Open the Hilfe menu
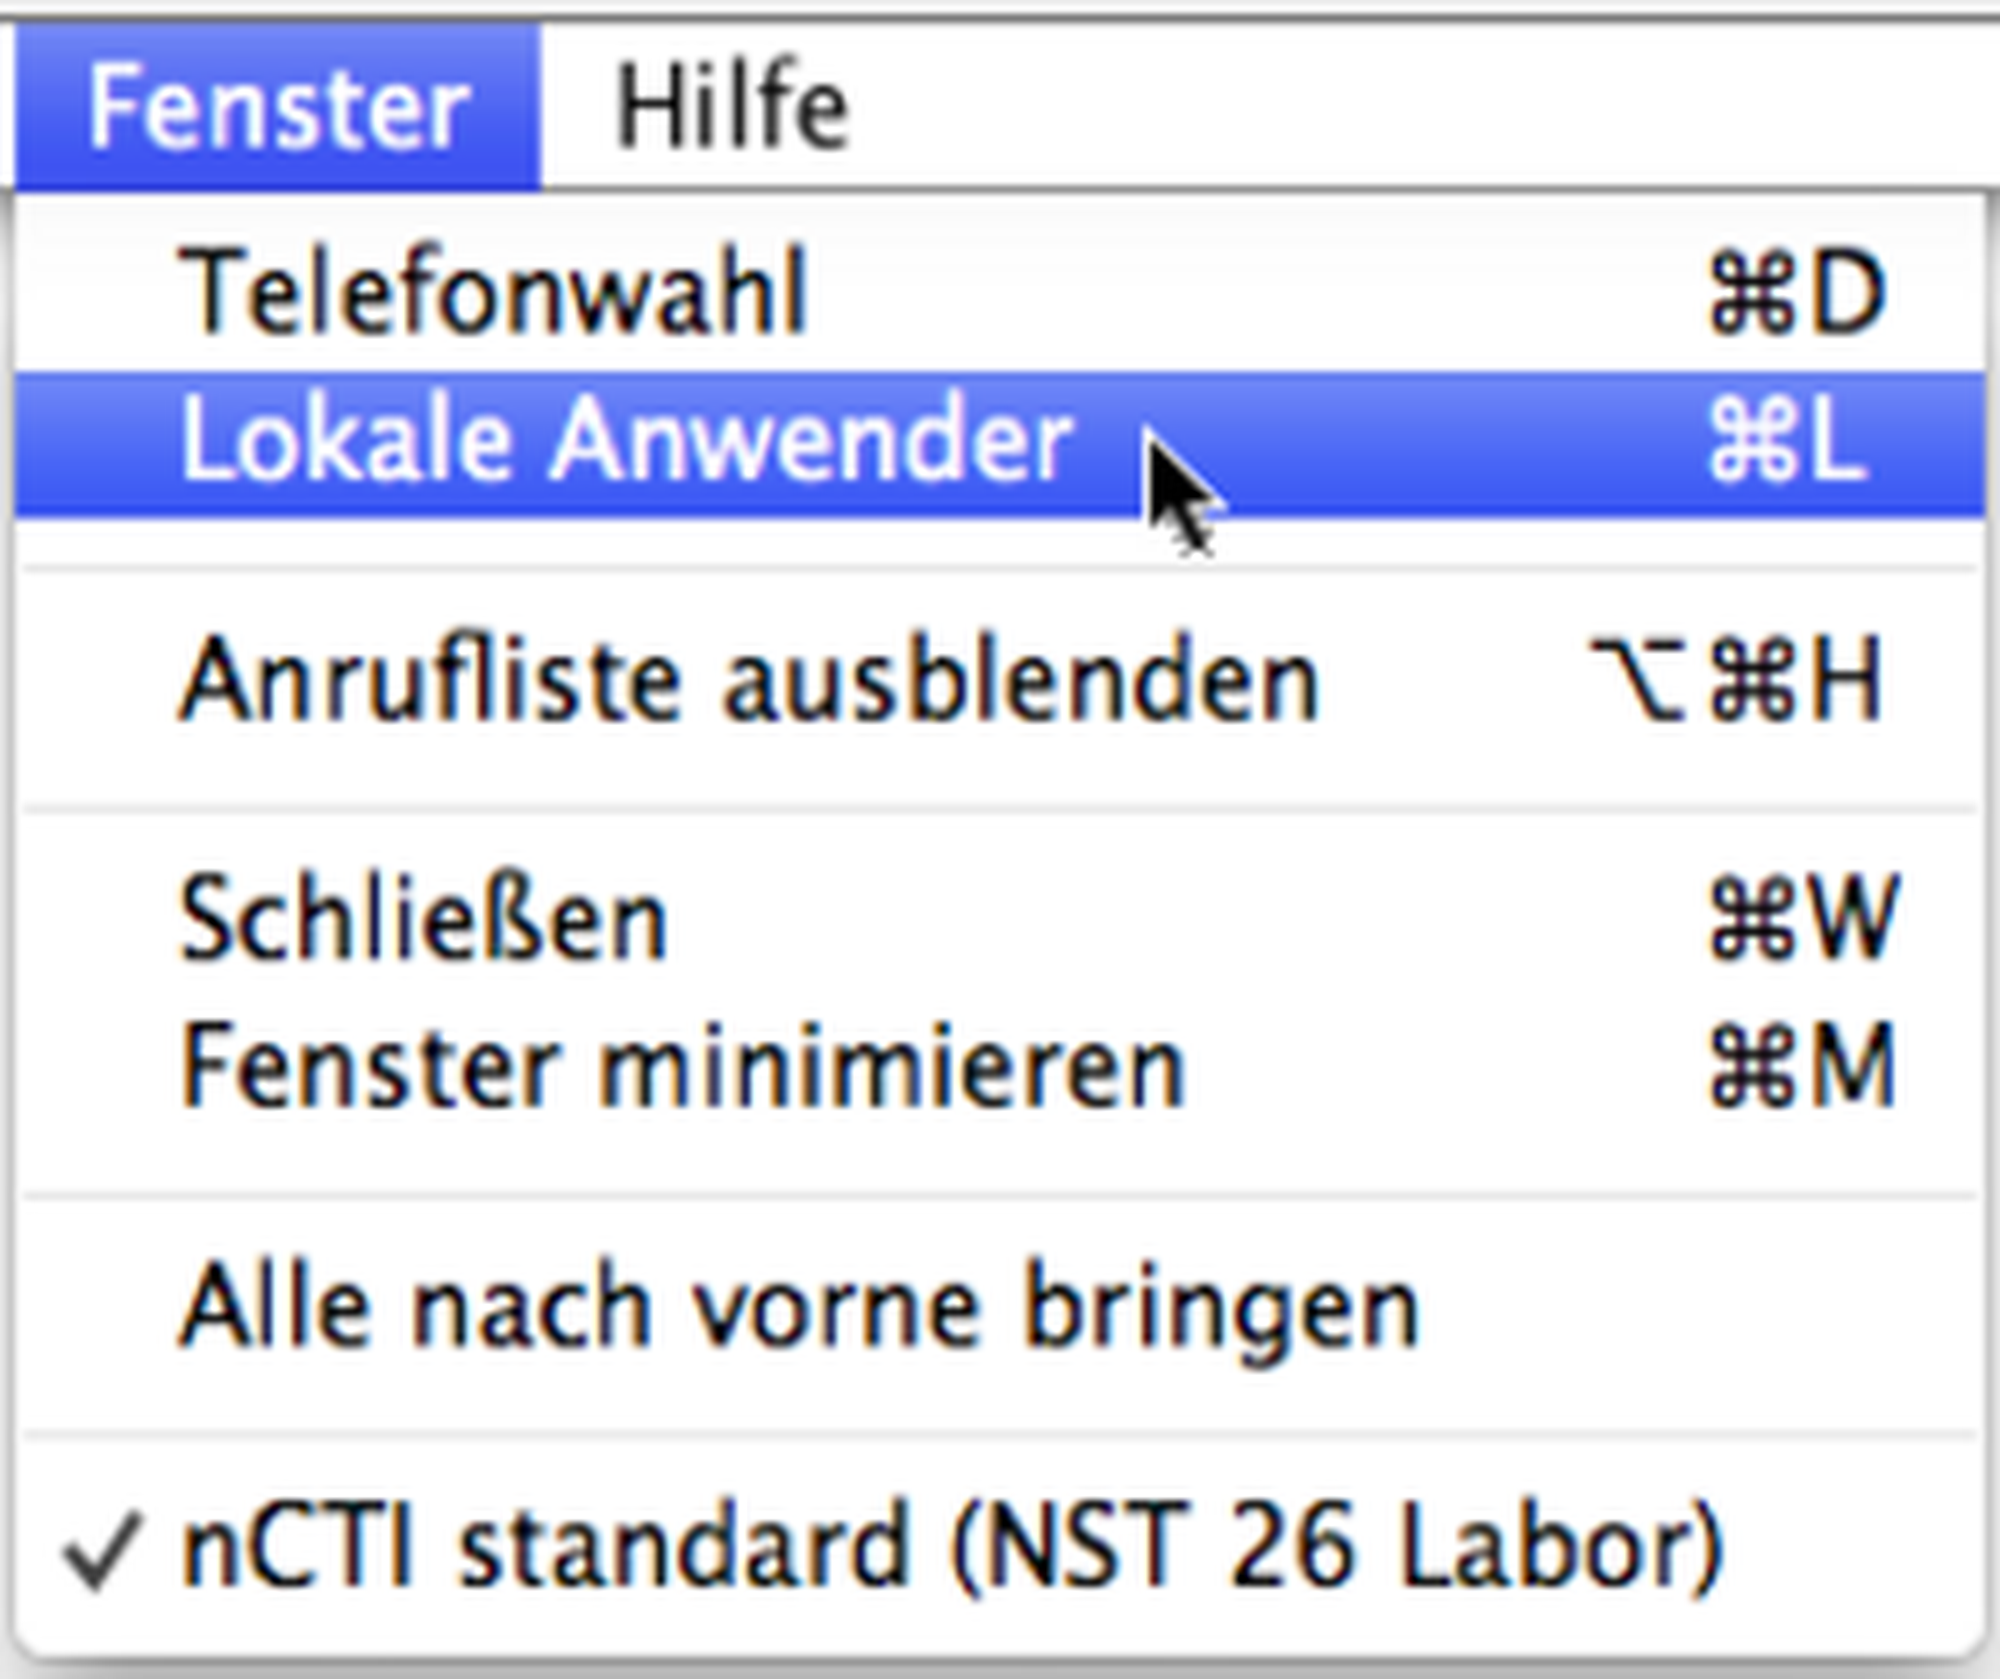2000x1679 pixels. coord(732,107)
